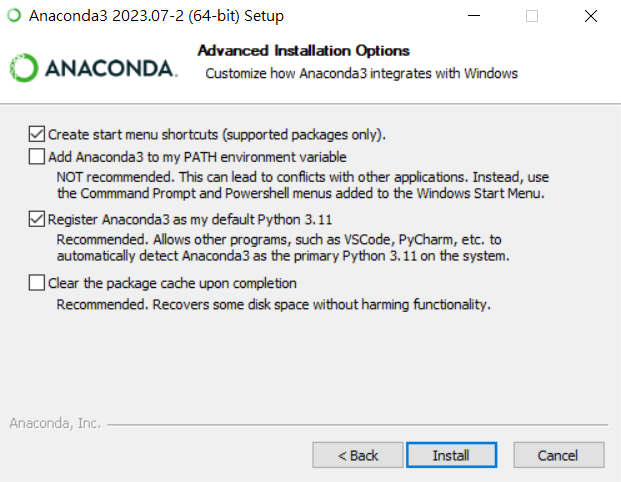Enable Add Anaconda3 to my PATH checkbox
621x482 pixels.
[36, 156]
